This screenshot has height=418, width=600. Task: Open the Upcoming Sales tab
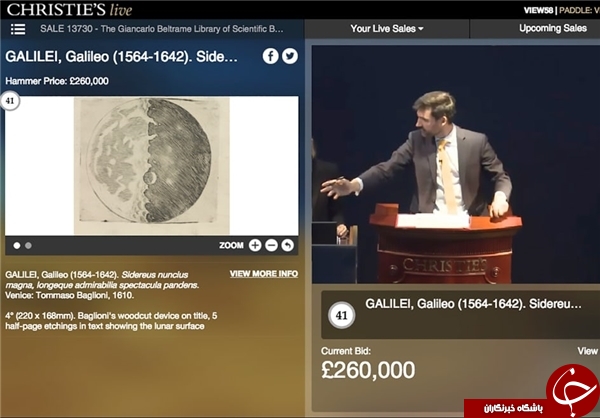coord(553,28)
